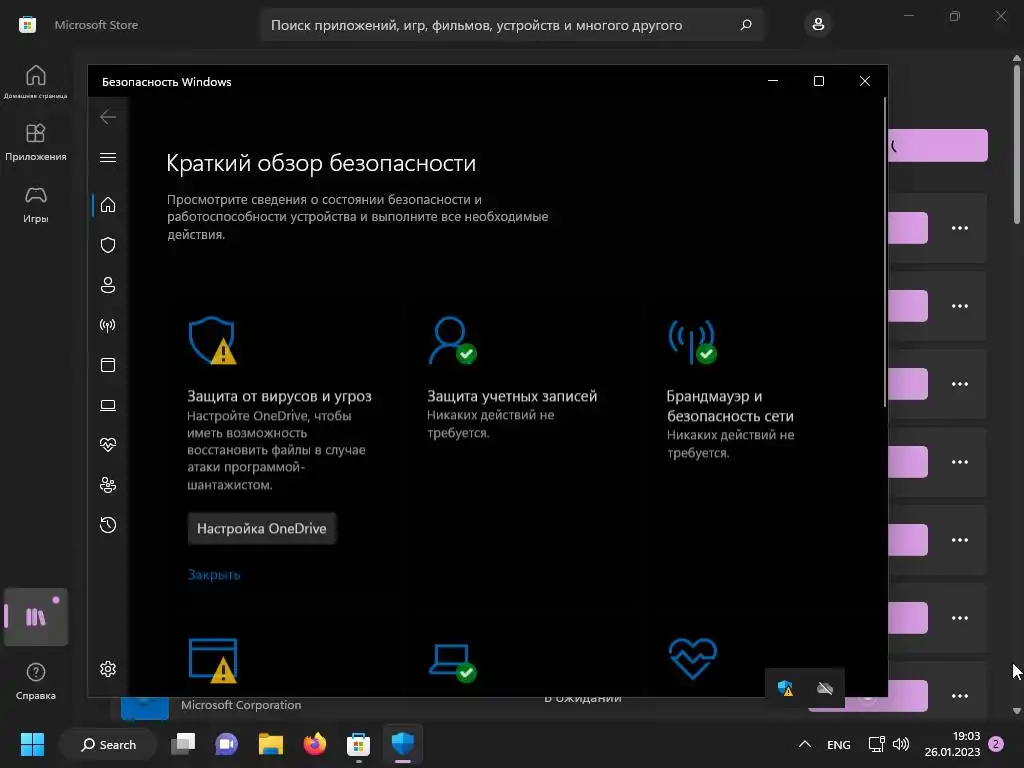Open Firefox on taskbar
Viewport: 1024px width, 768px height.
[315, 744]
